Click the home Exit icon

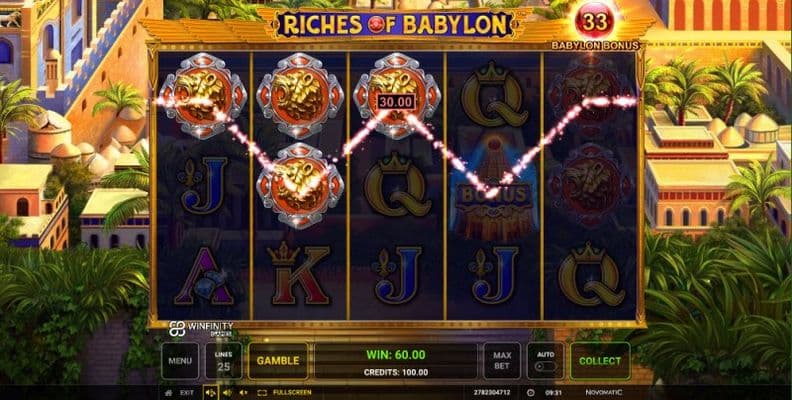coord(169,392)
